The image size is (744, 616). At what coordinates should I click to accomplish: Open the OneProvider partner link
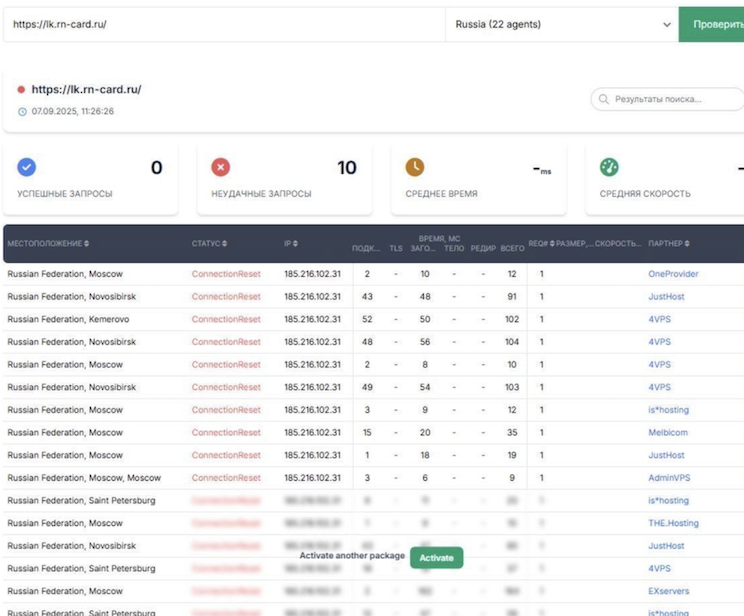pos(673,274)
